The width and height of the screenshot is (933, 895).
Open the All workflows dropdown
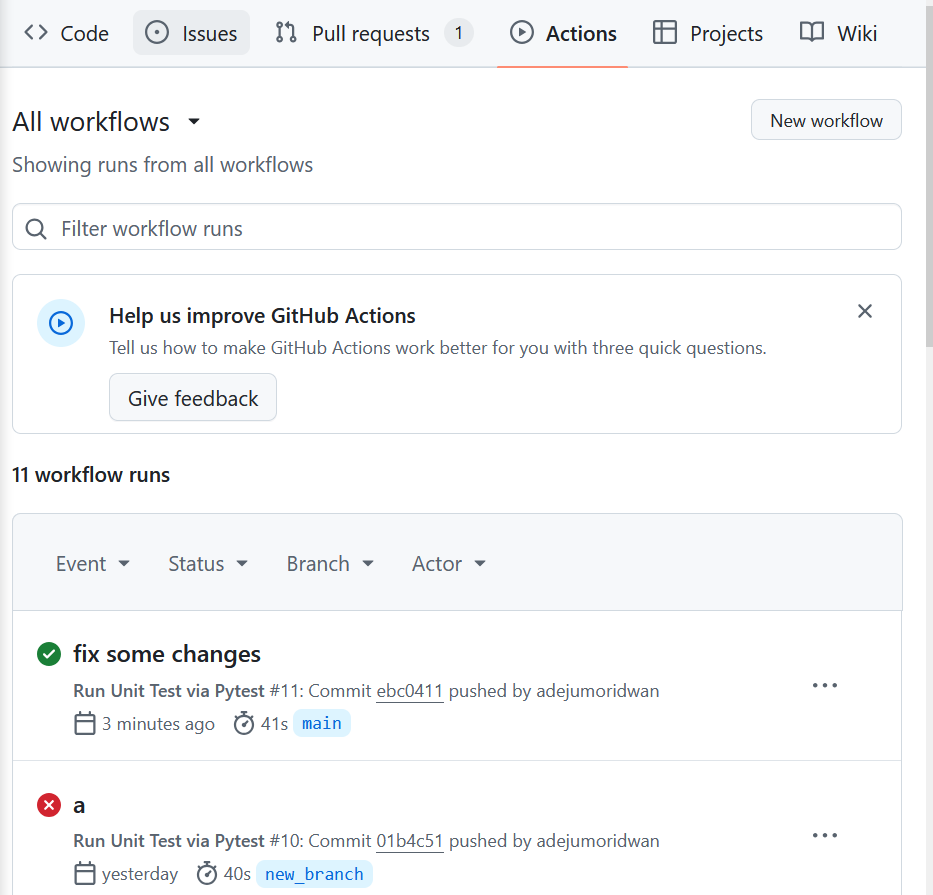coord(105,121)
